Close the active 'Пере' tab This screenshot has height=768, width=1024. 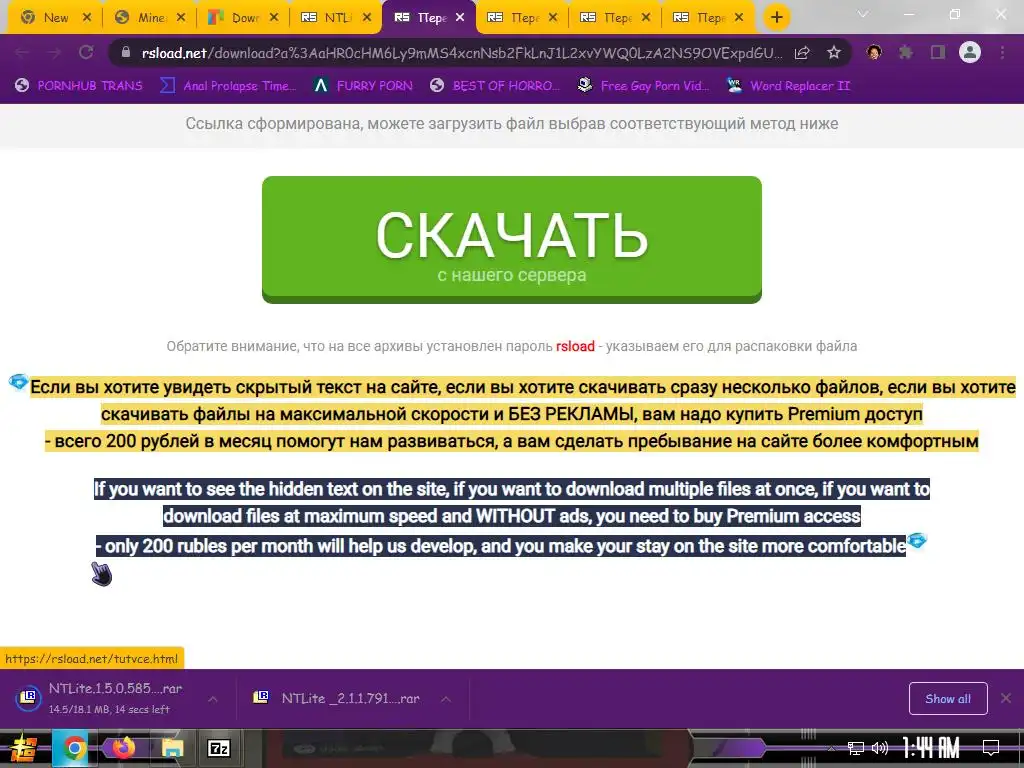point(460,18)
